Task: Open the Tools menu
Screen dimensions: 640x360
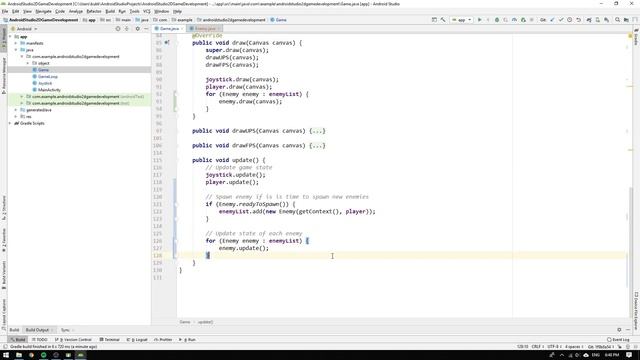Action: point(134,11)
